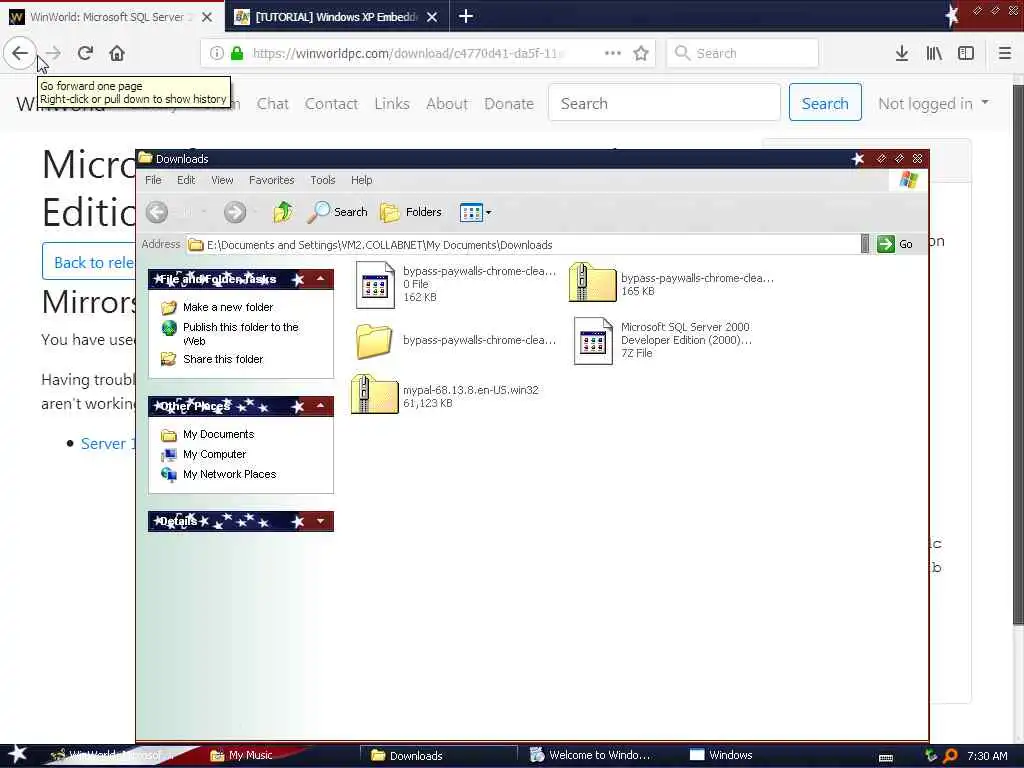The height and width of the screenshot is (768, 1024).
Task: Open Firefox library icon
Action: click(x=934, y=53)
